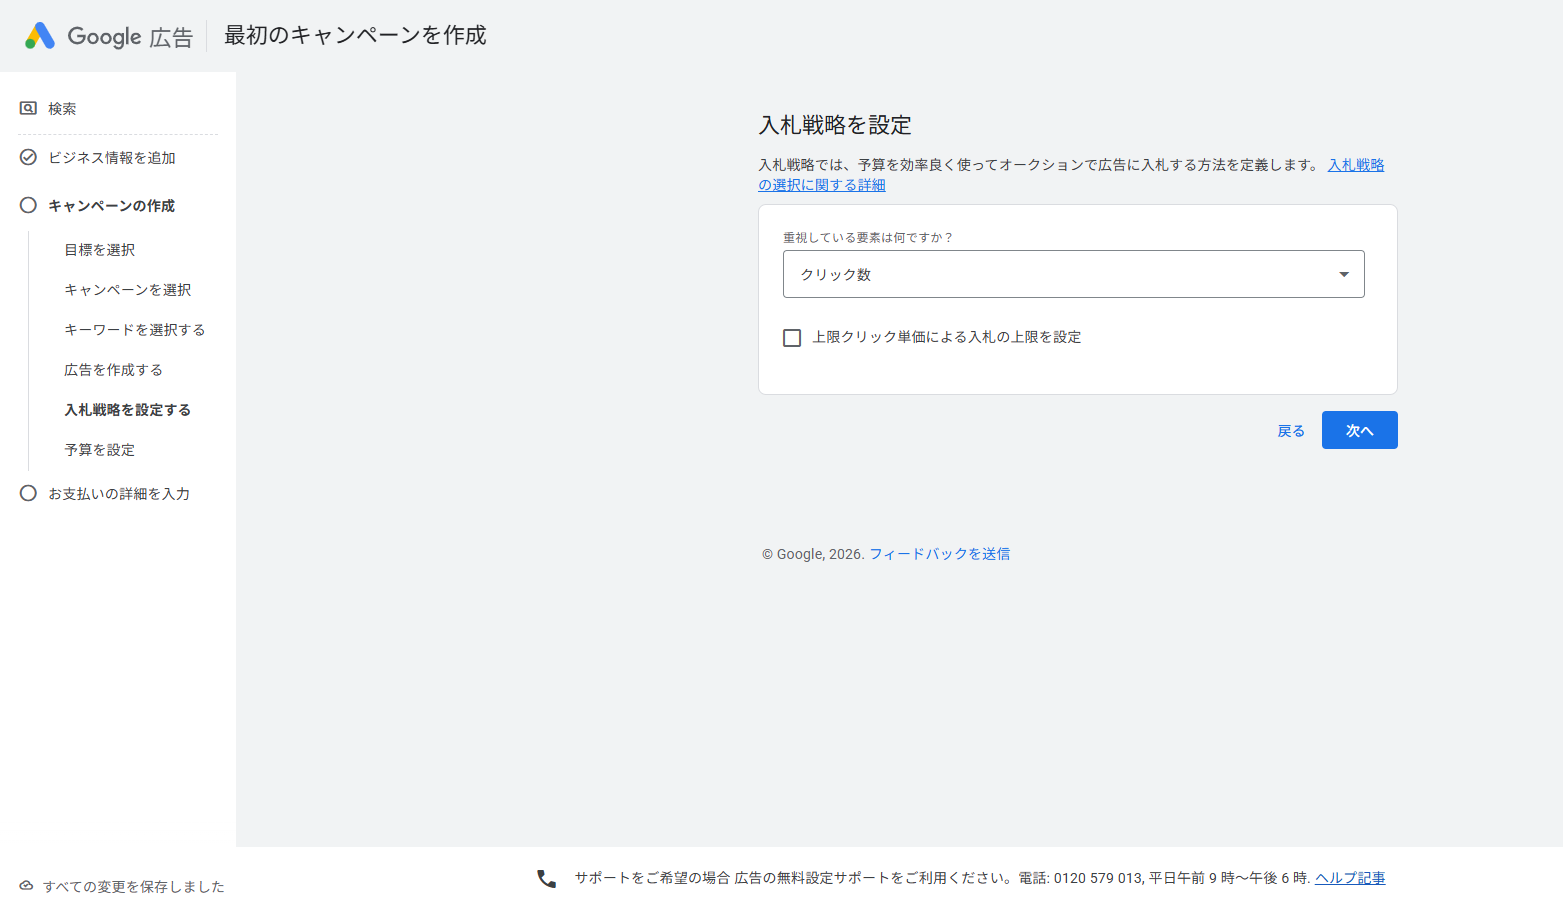The height and width of the screenshot is (911, 1563).
Task: Click the 戻る button
Action: pos(1290,429)
